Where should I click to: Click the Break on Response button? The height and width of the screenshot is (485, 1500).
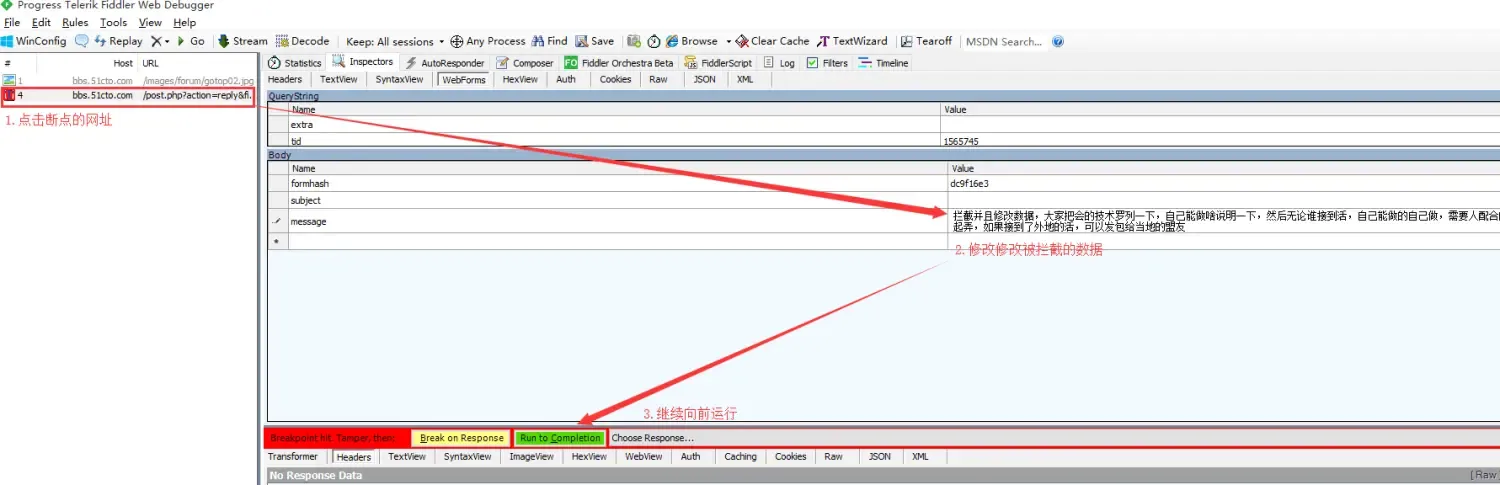pyautogui.click(x=461, y=438)
